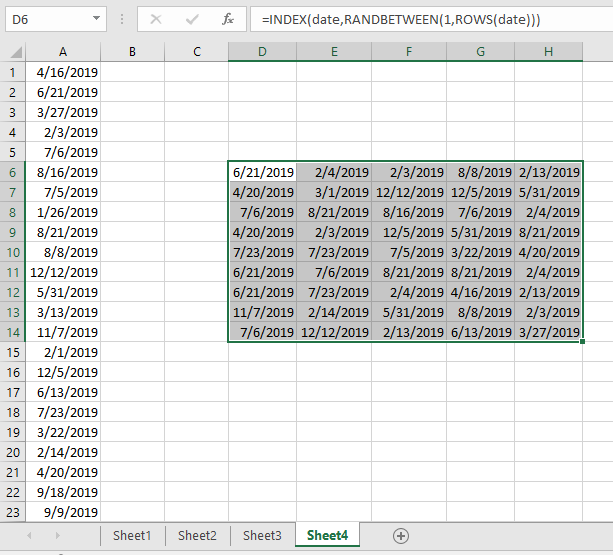Select the active Sheet4 tab
This screenshot has height=555, width=613.
[x=327, y=535]
